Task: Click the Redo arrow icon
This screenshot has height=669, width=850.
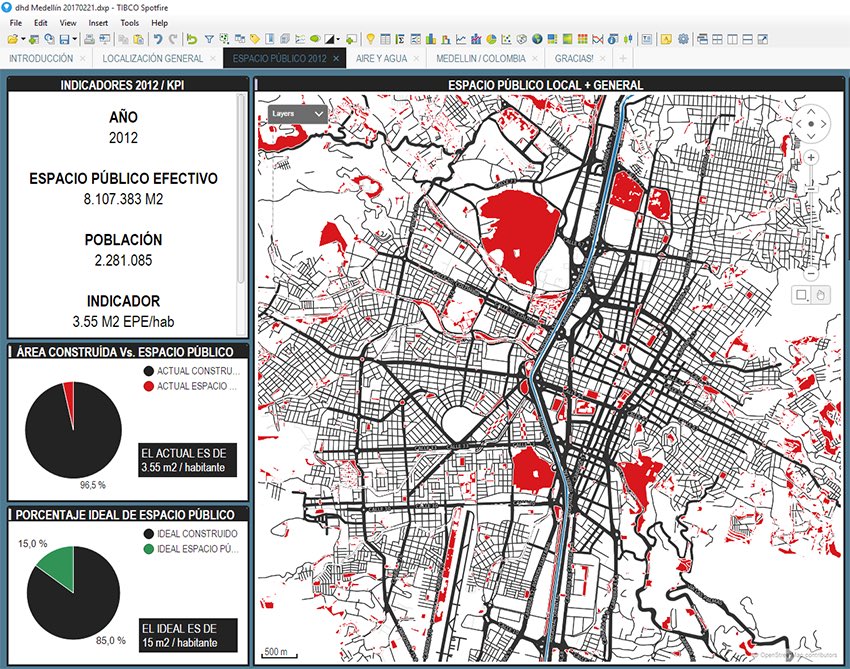Action: coord(173,39)
